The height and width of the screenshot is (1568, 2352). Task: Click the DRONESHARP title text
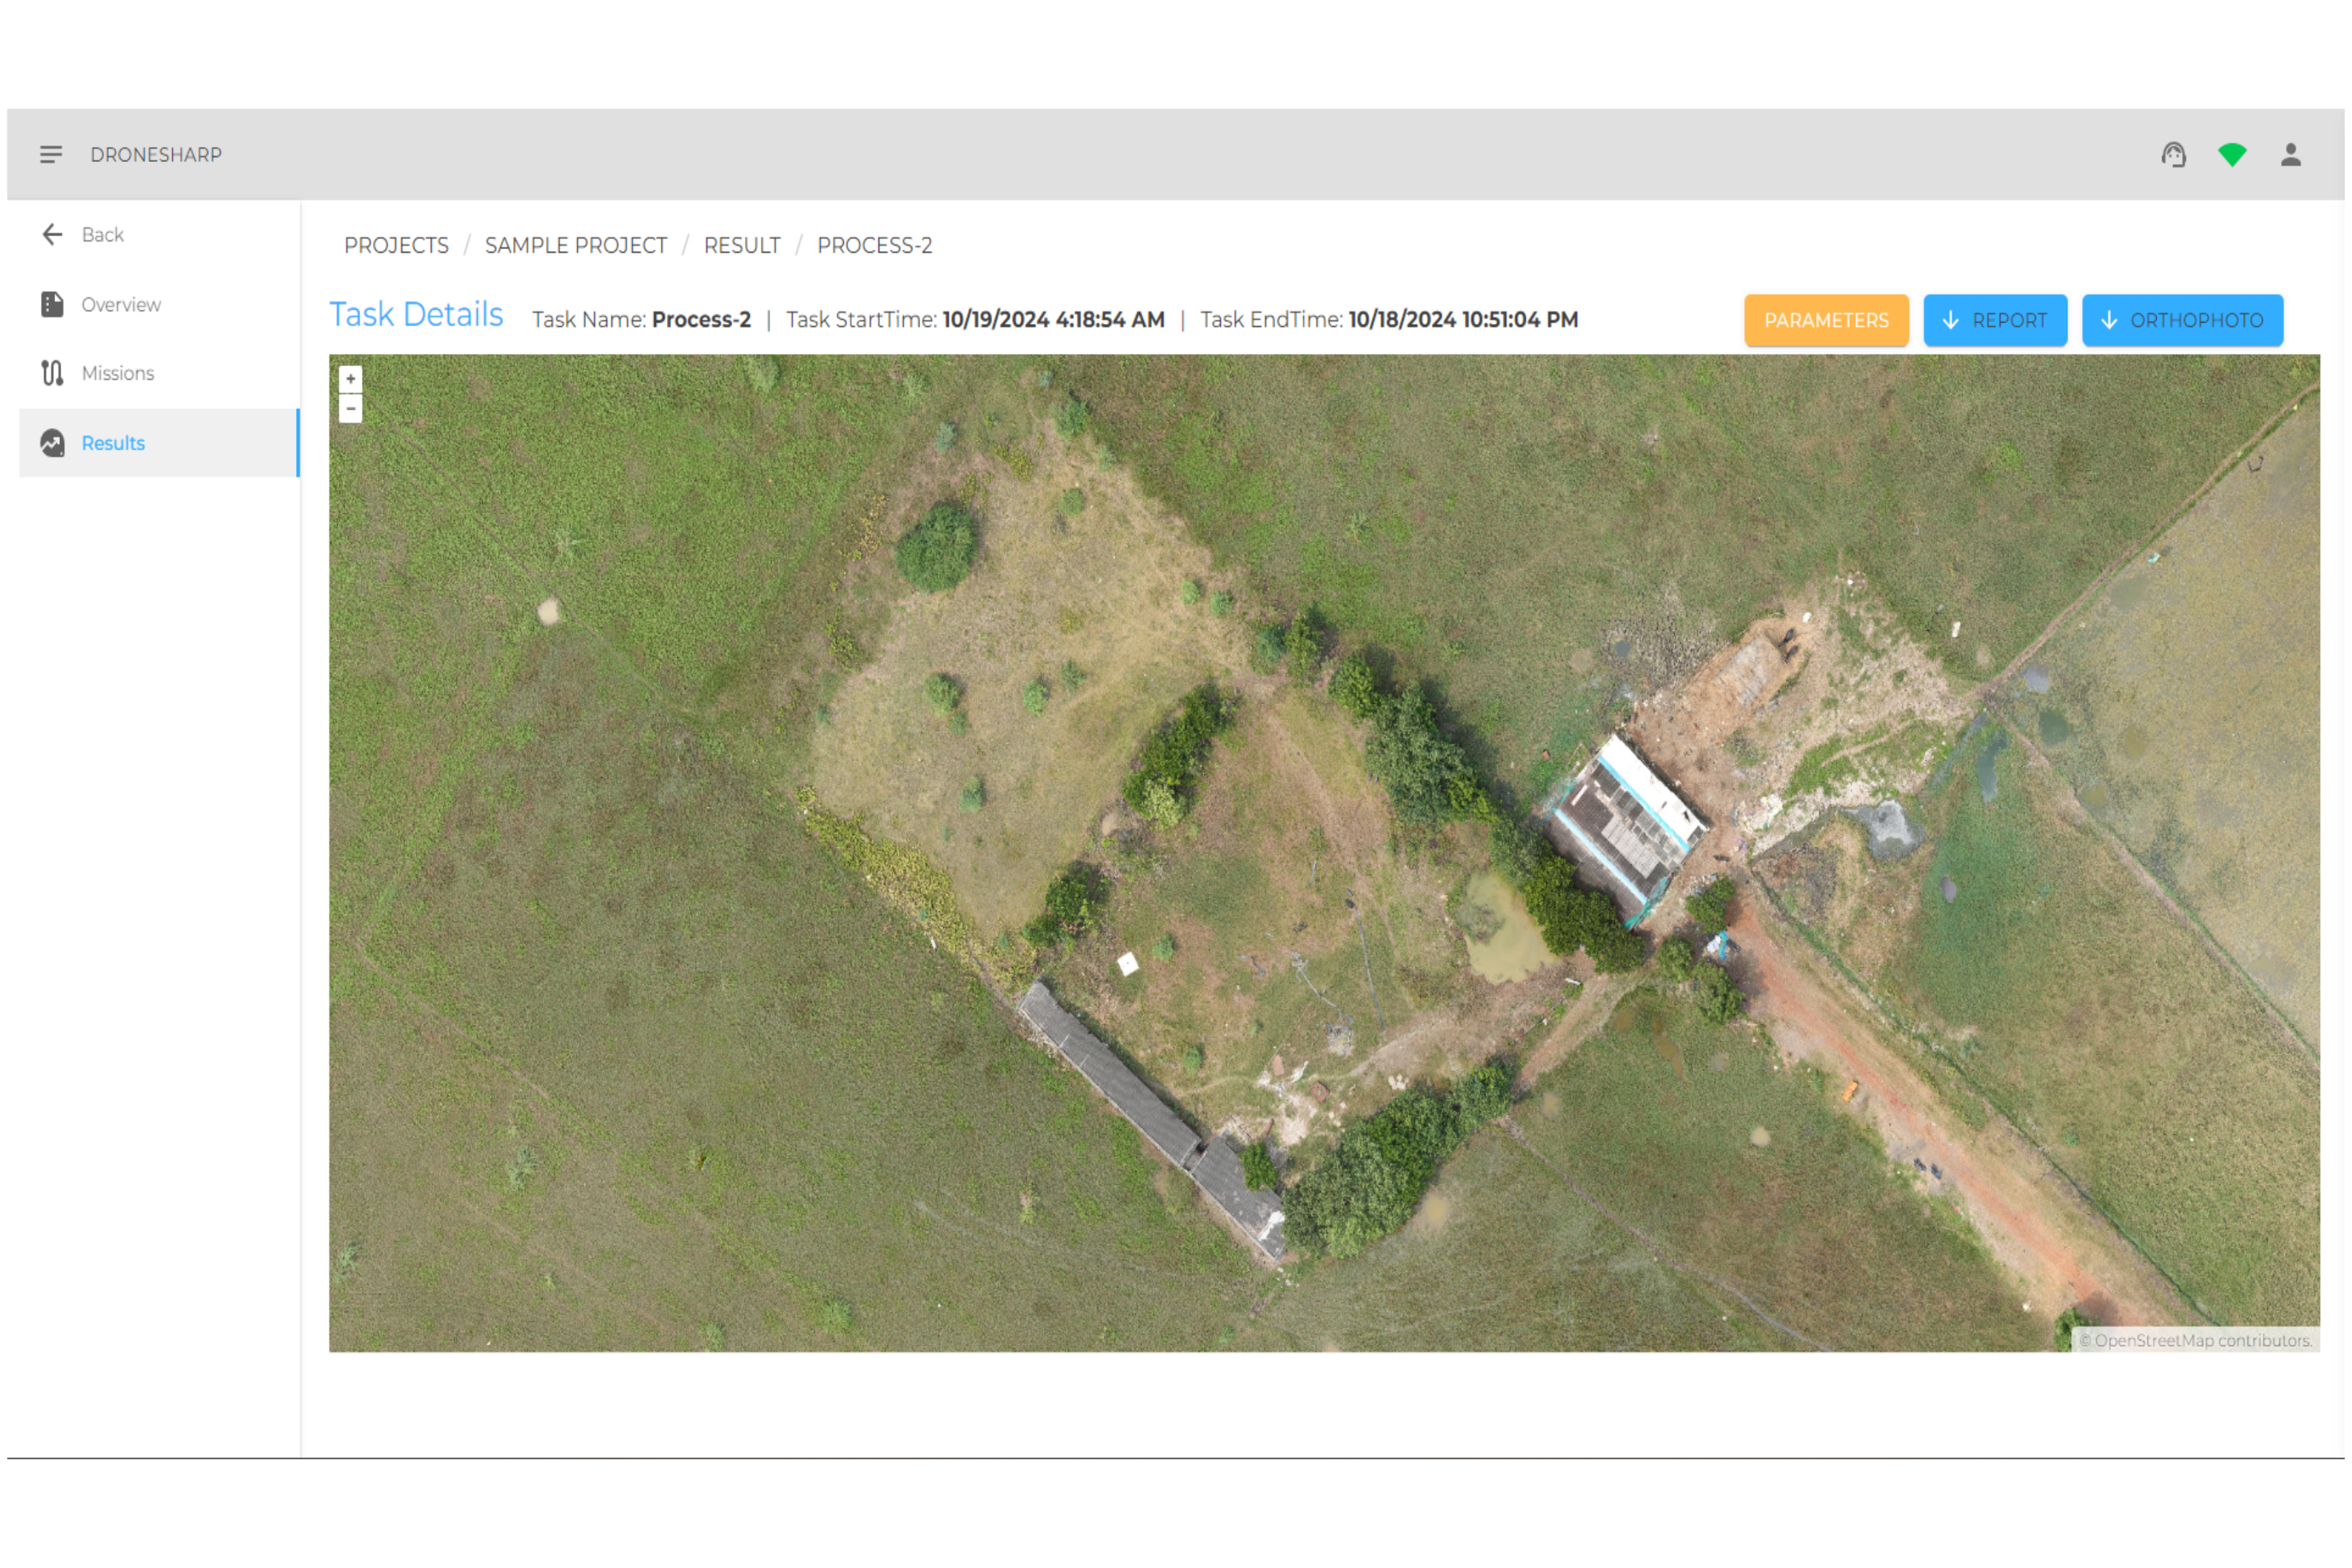click(x=156, y=154)
